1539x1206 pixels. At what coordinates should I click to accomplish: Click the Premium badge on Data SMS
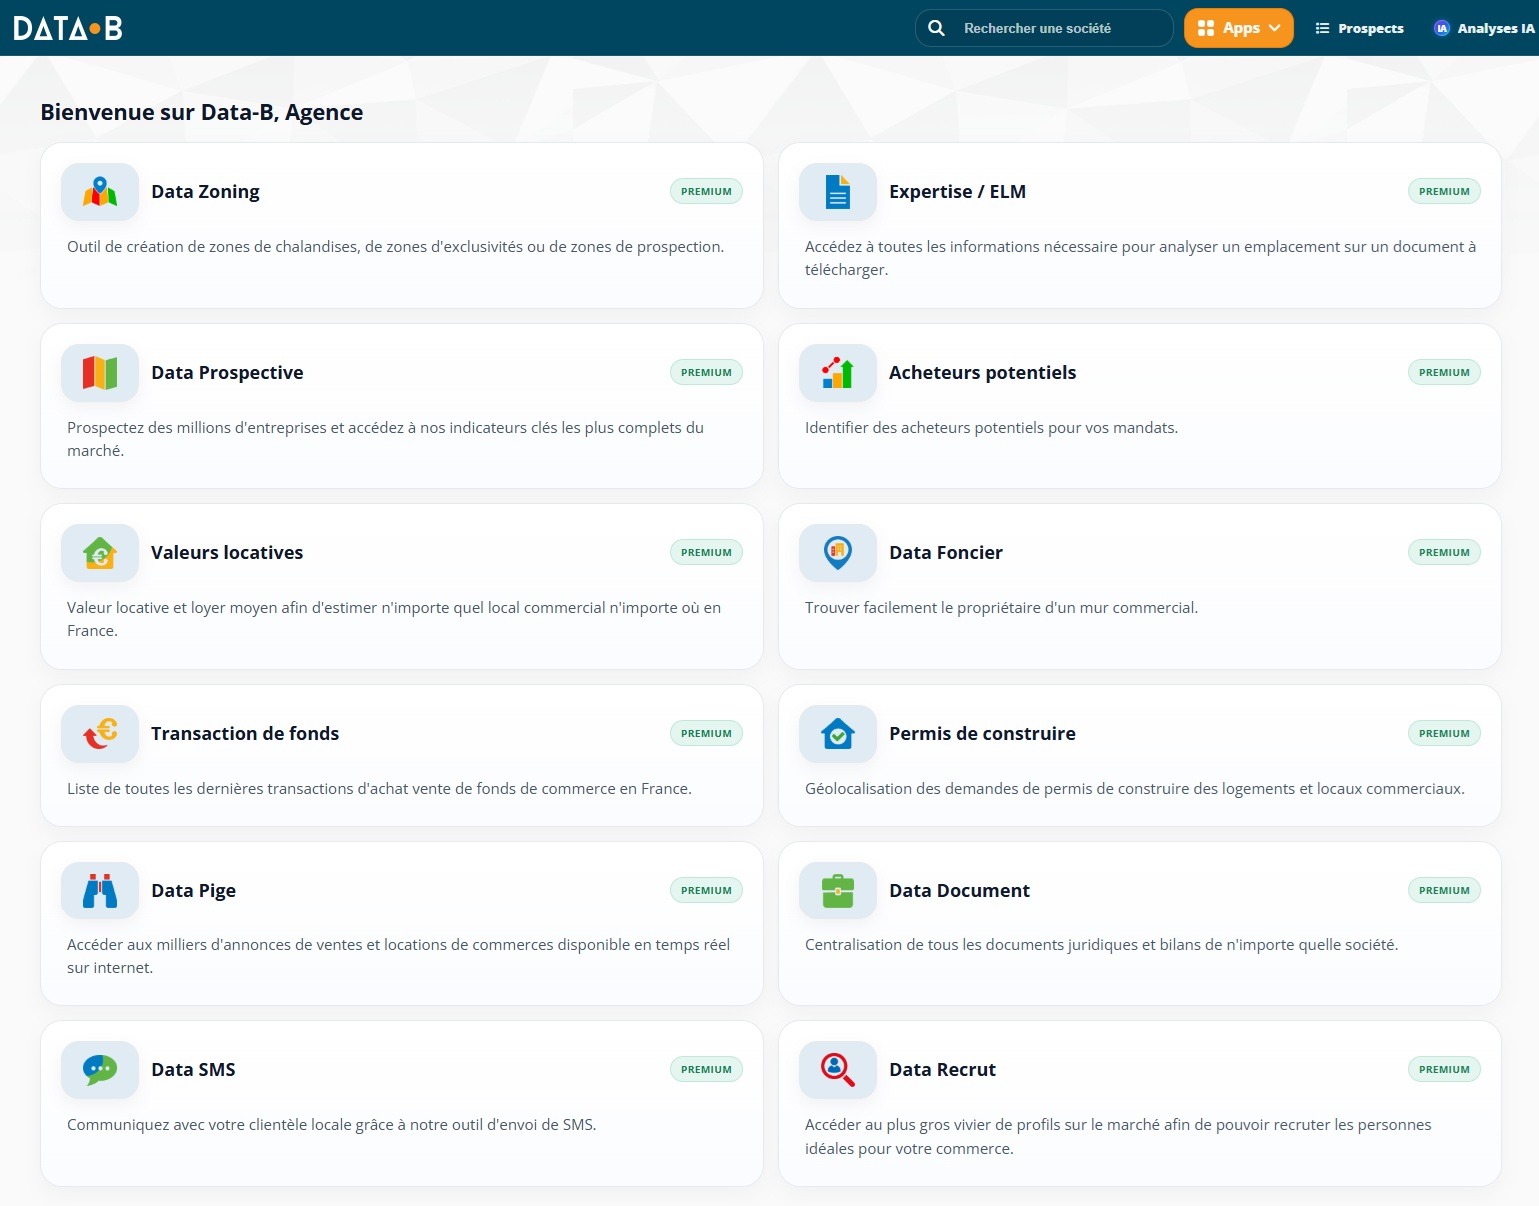[x=706, y=1070]
